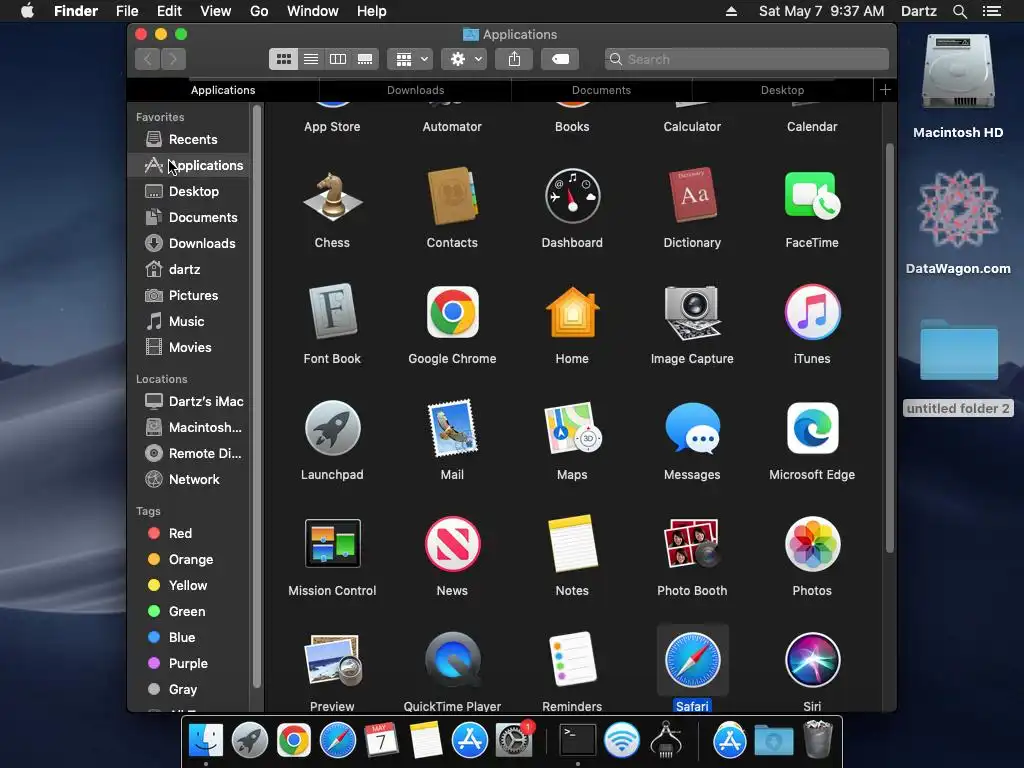The height and width of the screenshot is (768, 1024).
Task: Open Notification Center in menu bar
Action: (992, 11)
